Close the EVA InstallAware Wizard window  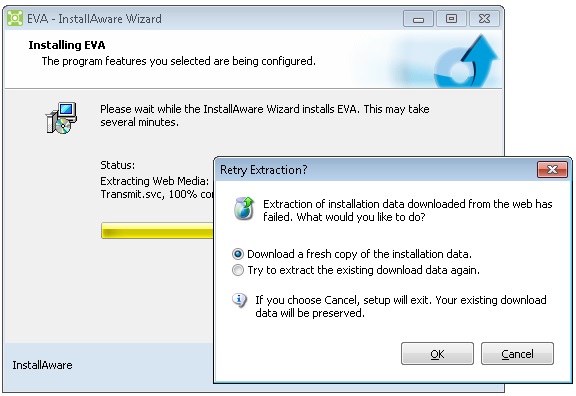pos(485,19)
